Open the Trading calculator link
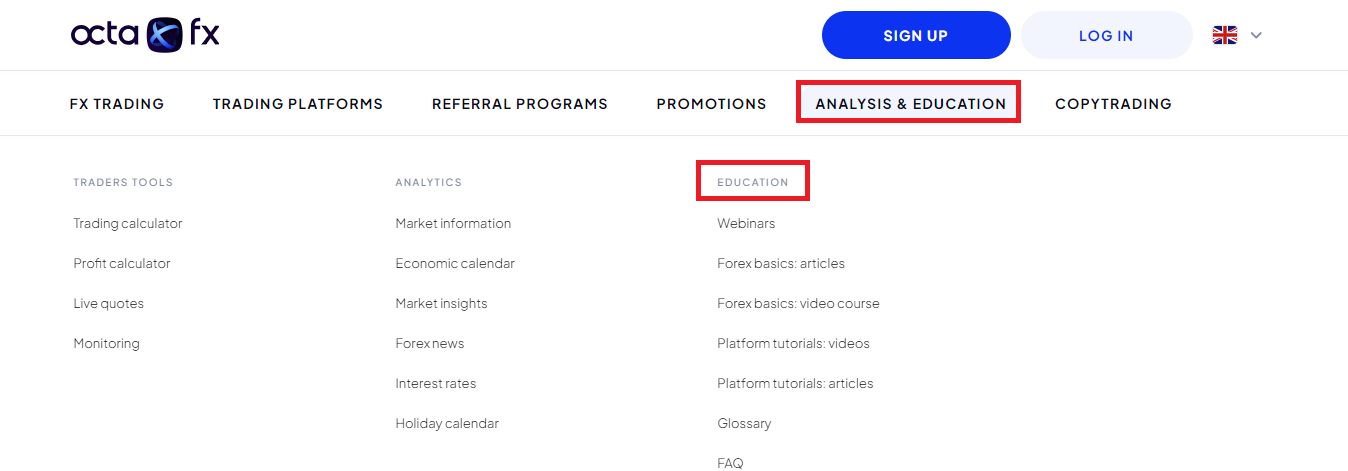 point(128,224)
